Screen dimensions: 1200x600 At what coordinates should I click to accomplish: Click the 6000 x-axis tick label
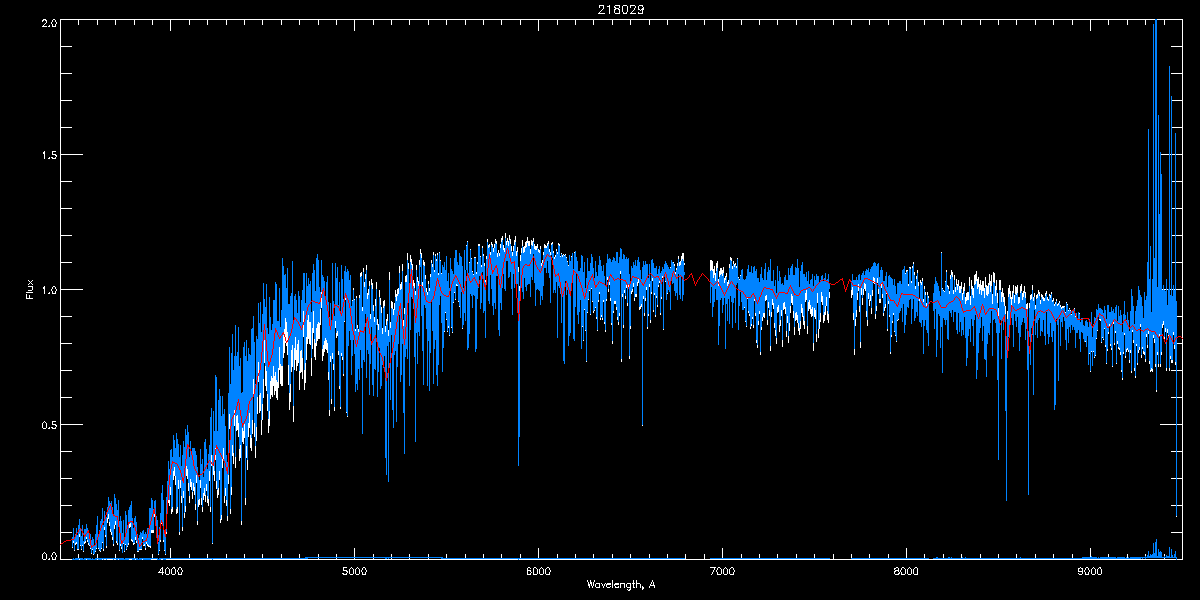pos(538,571)
